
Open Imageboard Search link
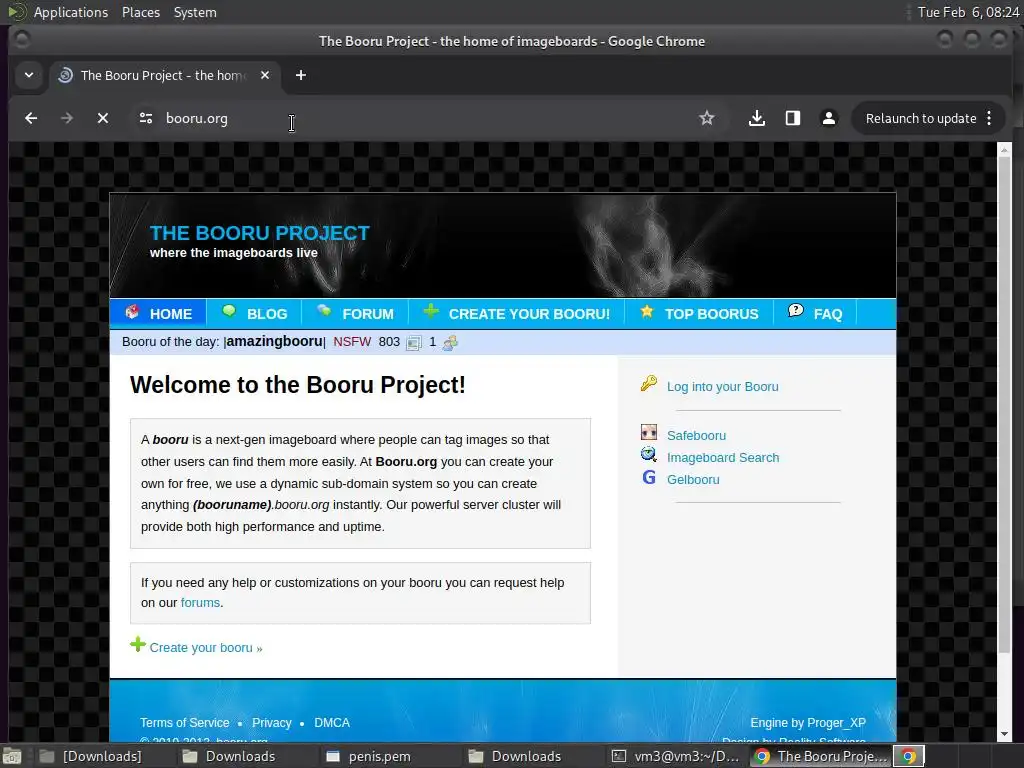[x=723, y=458]
